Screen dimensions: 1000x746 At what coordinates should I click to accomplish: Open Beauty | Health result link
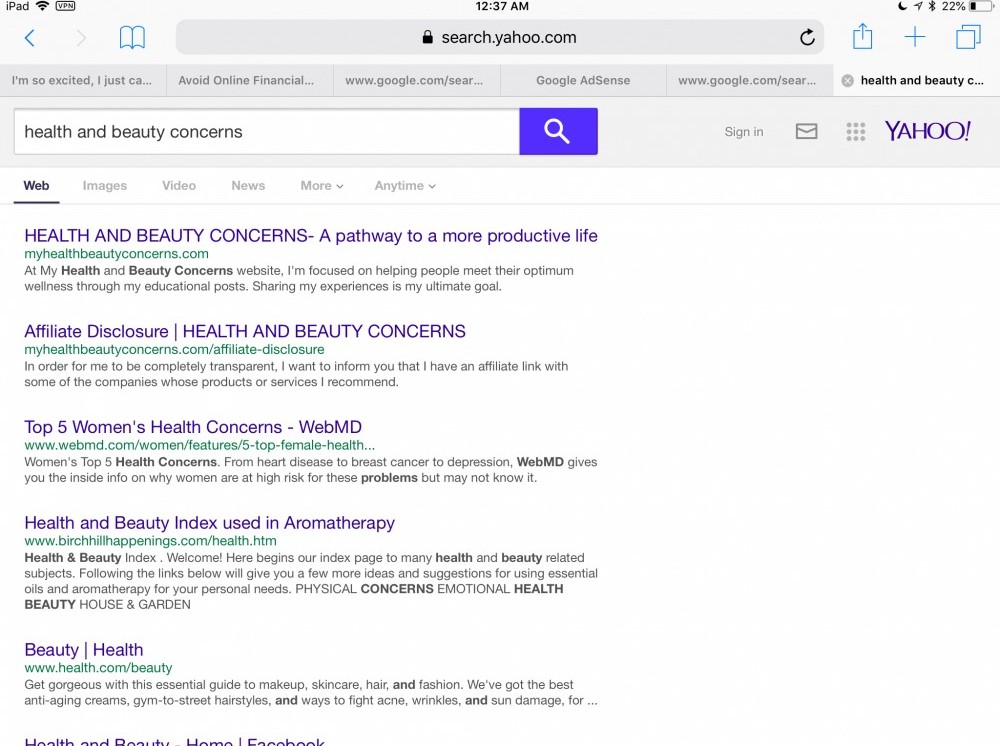(84, 650)
